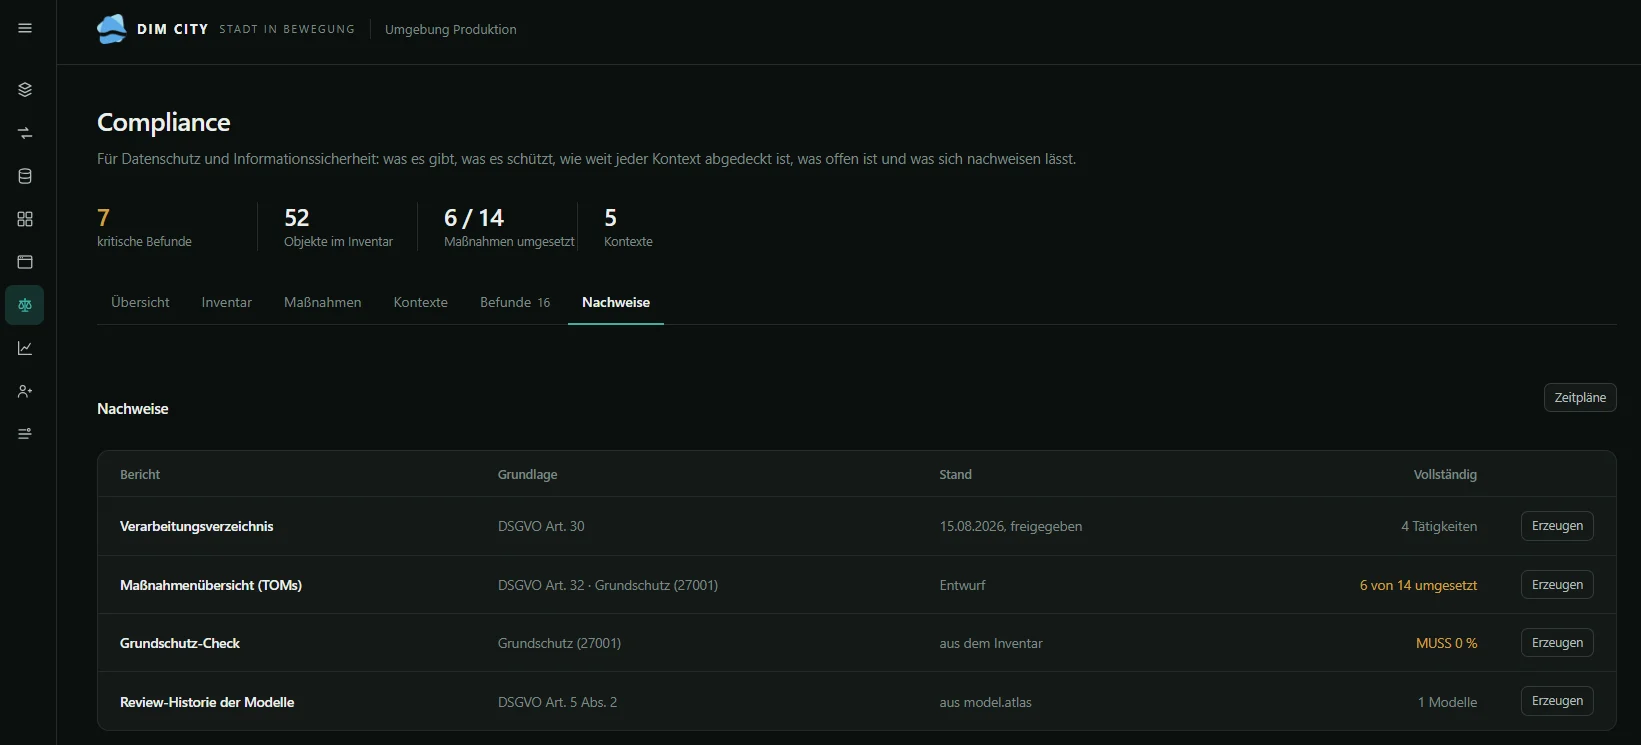
Task: Open the four-squares grid sidebar icon
Action: [x=25, y=219]
